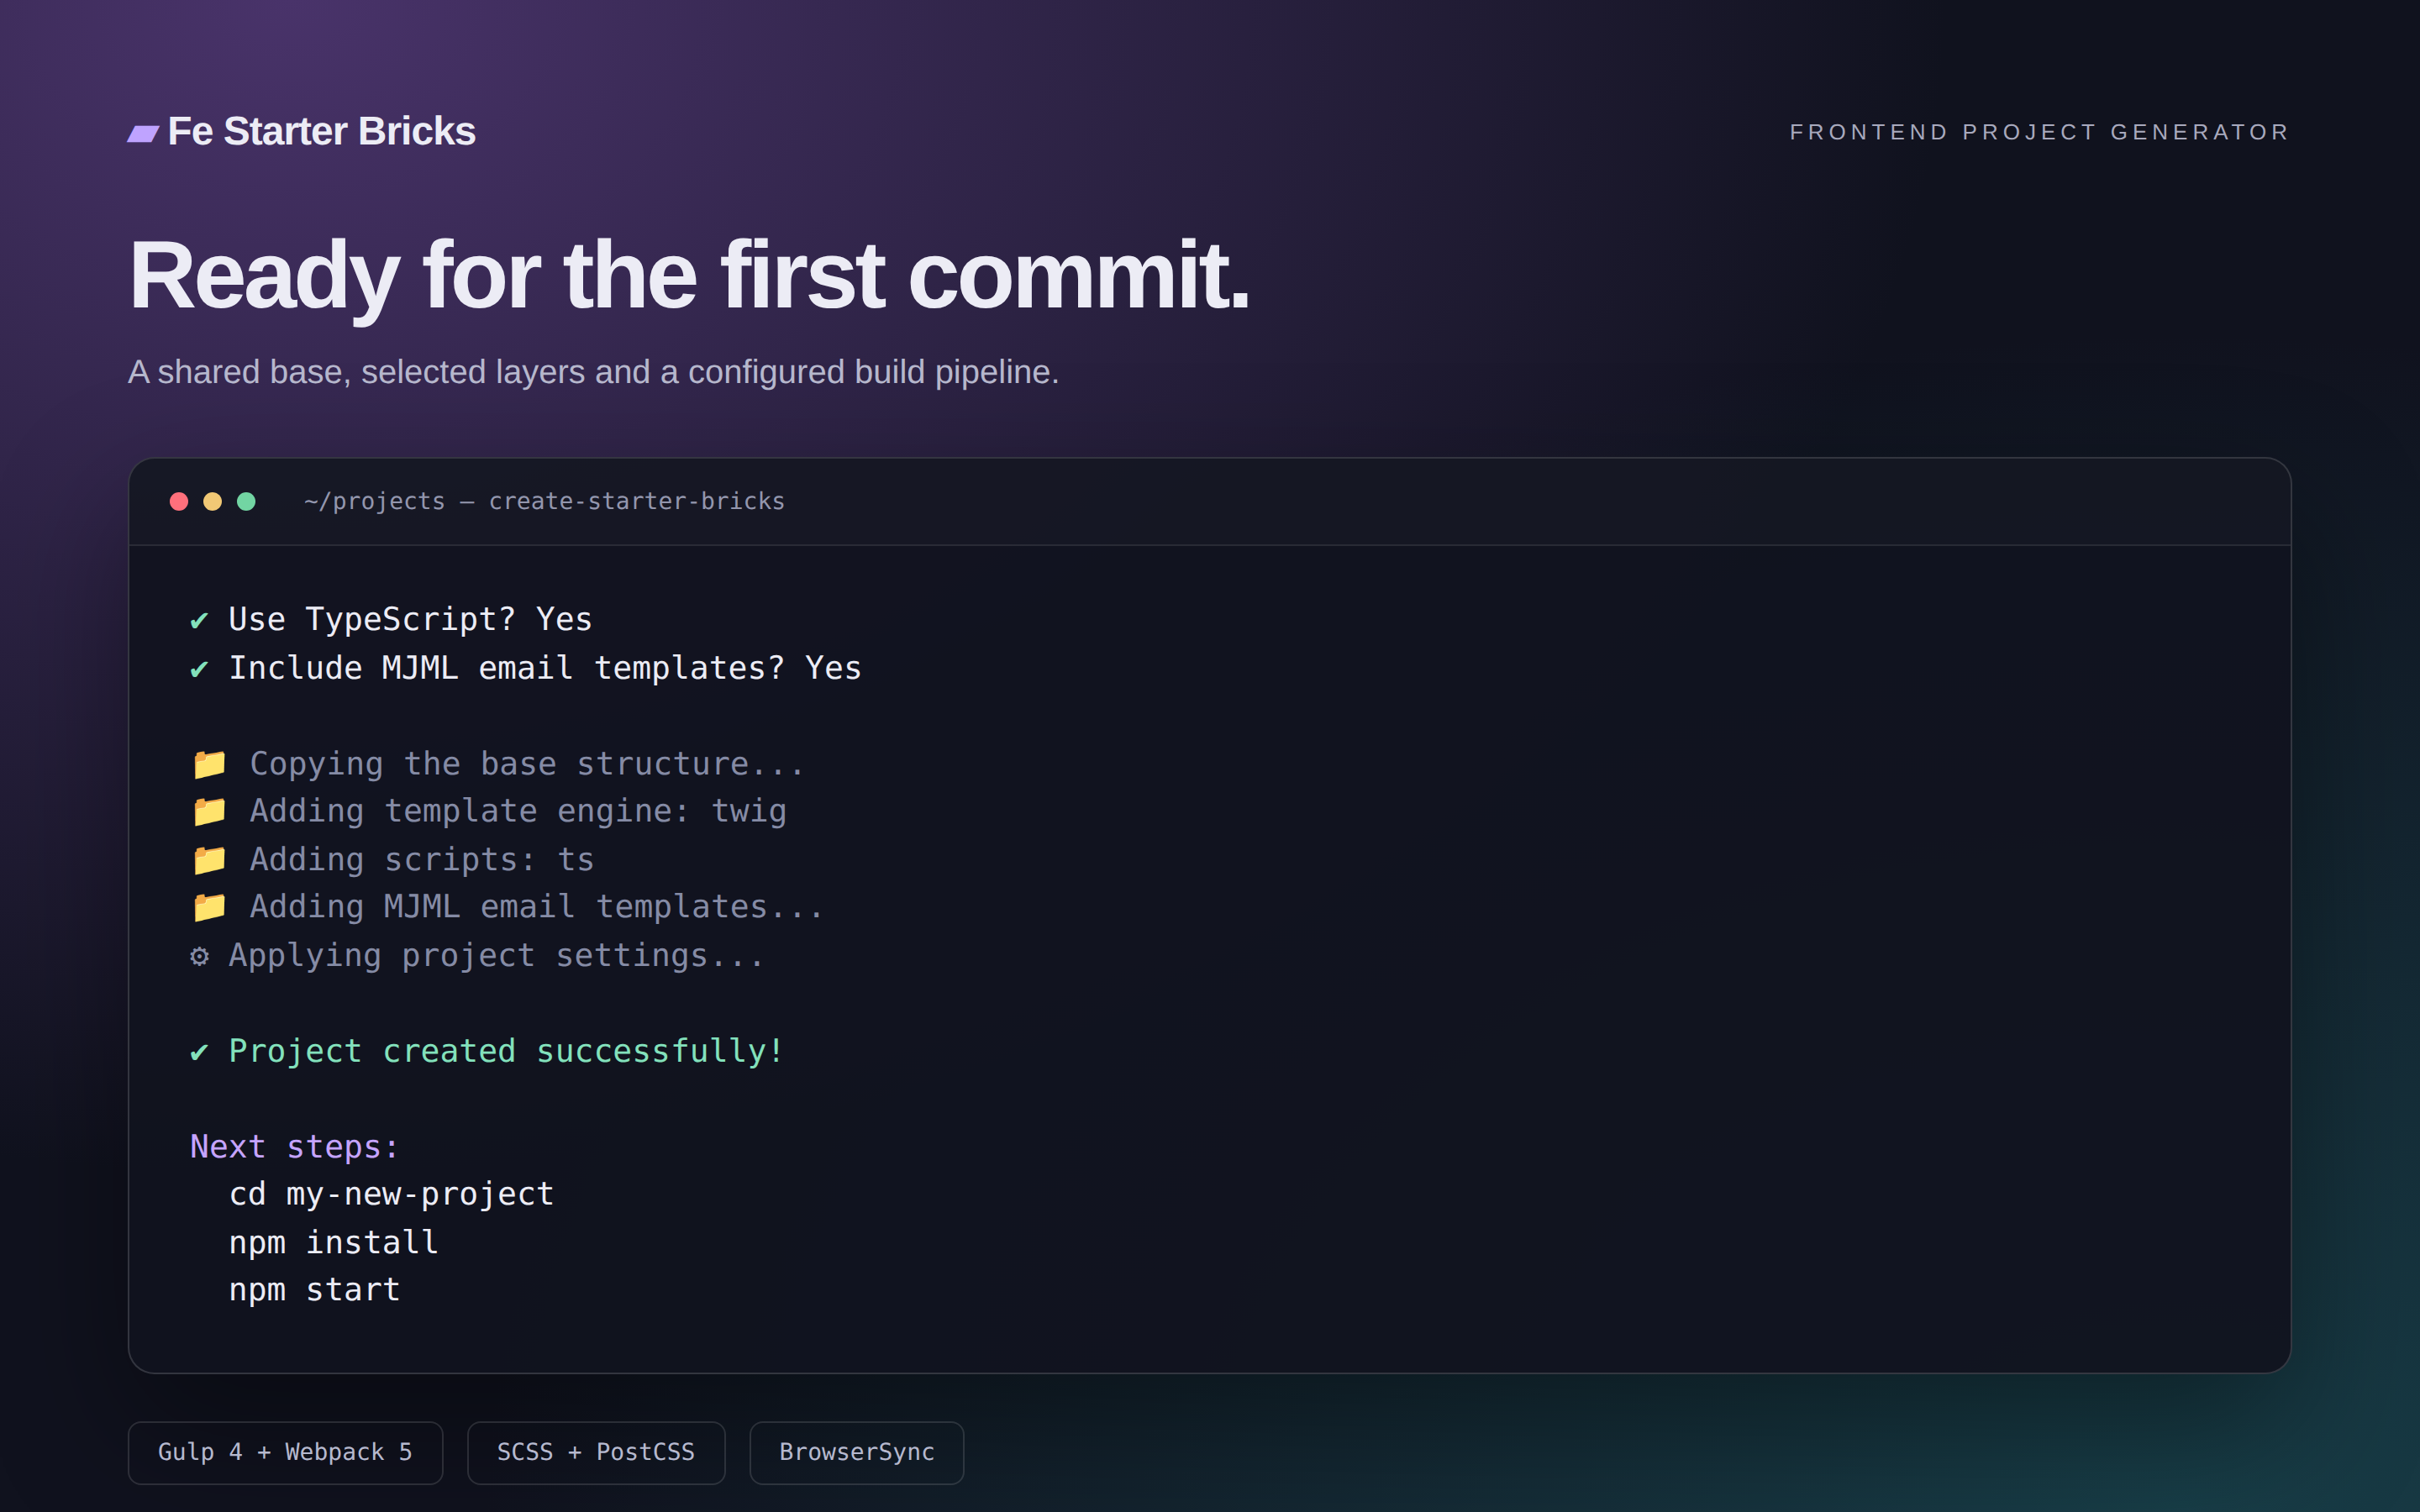This screenshot has width=2420, height=1512.
Task: Click folder icon beside Adding MJML email templates
Action: [209, 907]
